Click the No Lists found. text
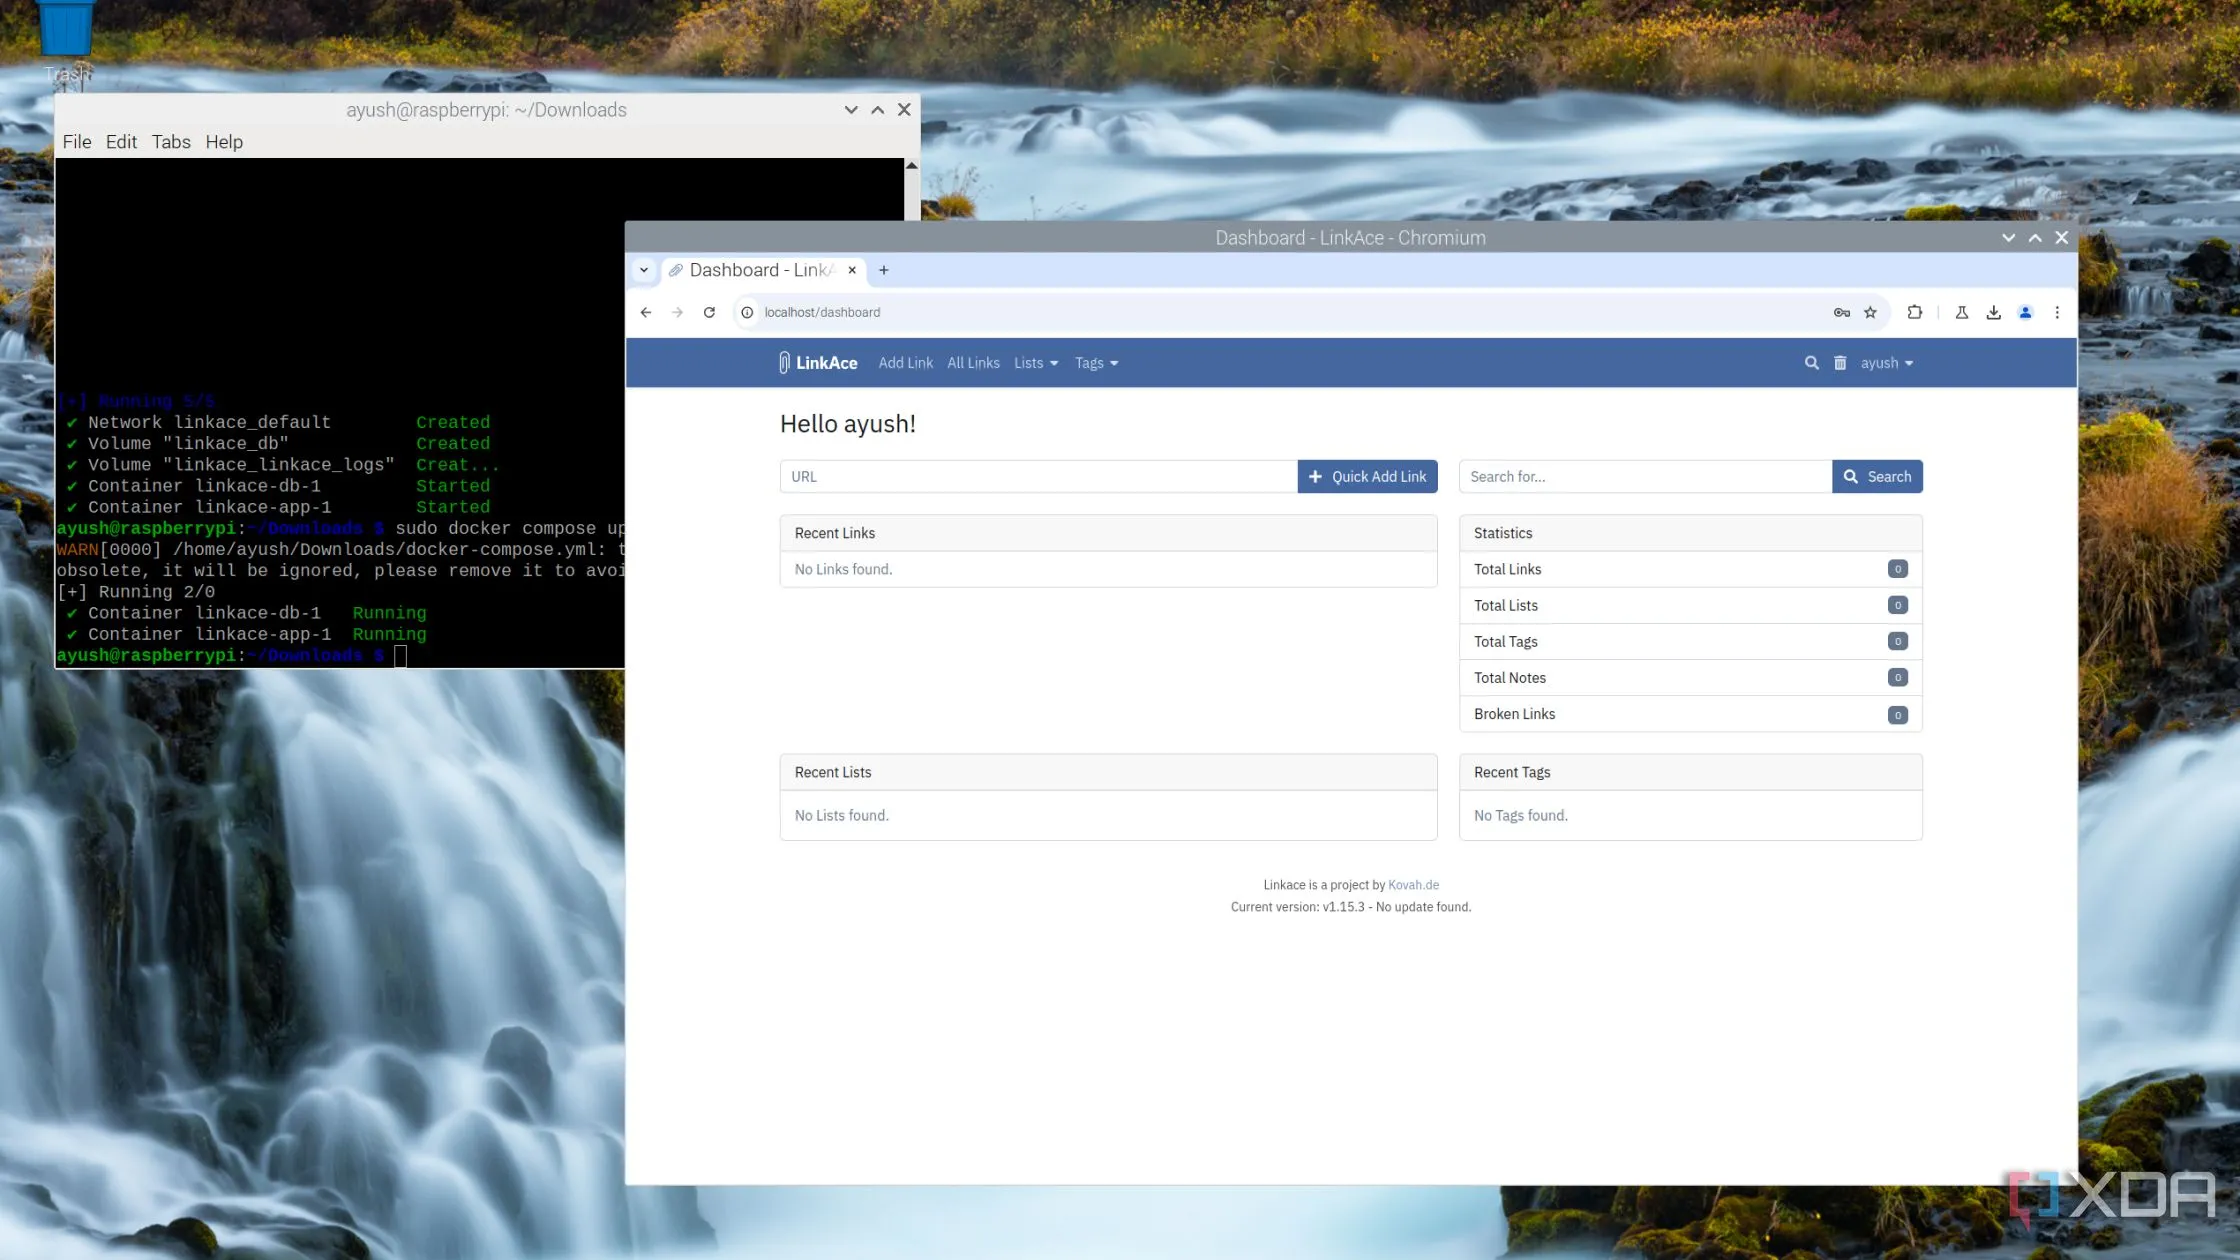 pos(841,816)
